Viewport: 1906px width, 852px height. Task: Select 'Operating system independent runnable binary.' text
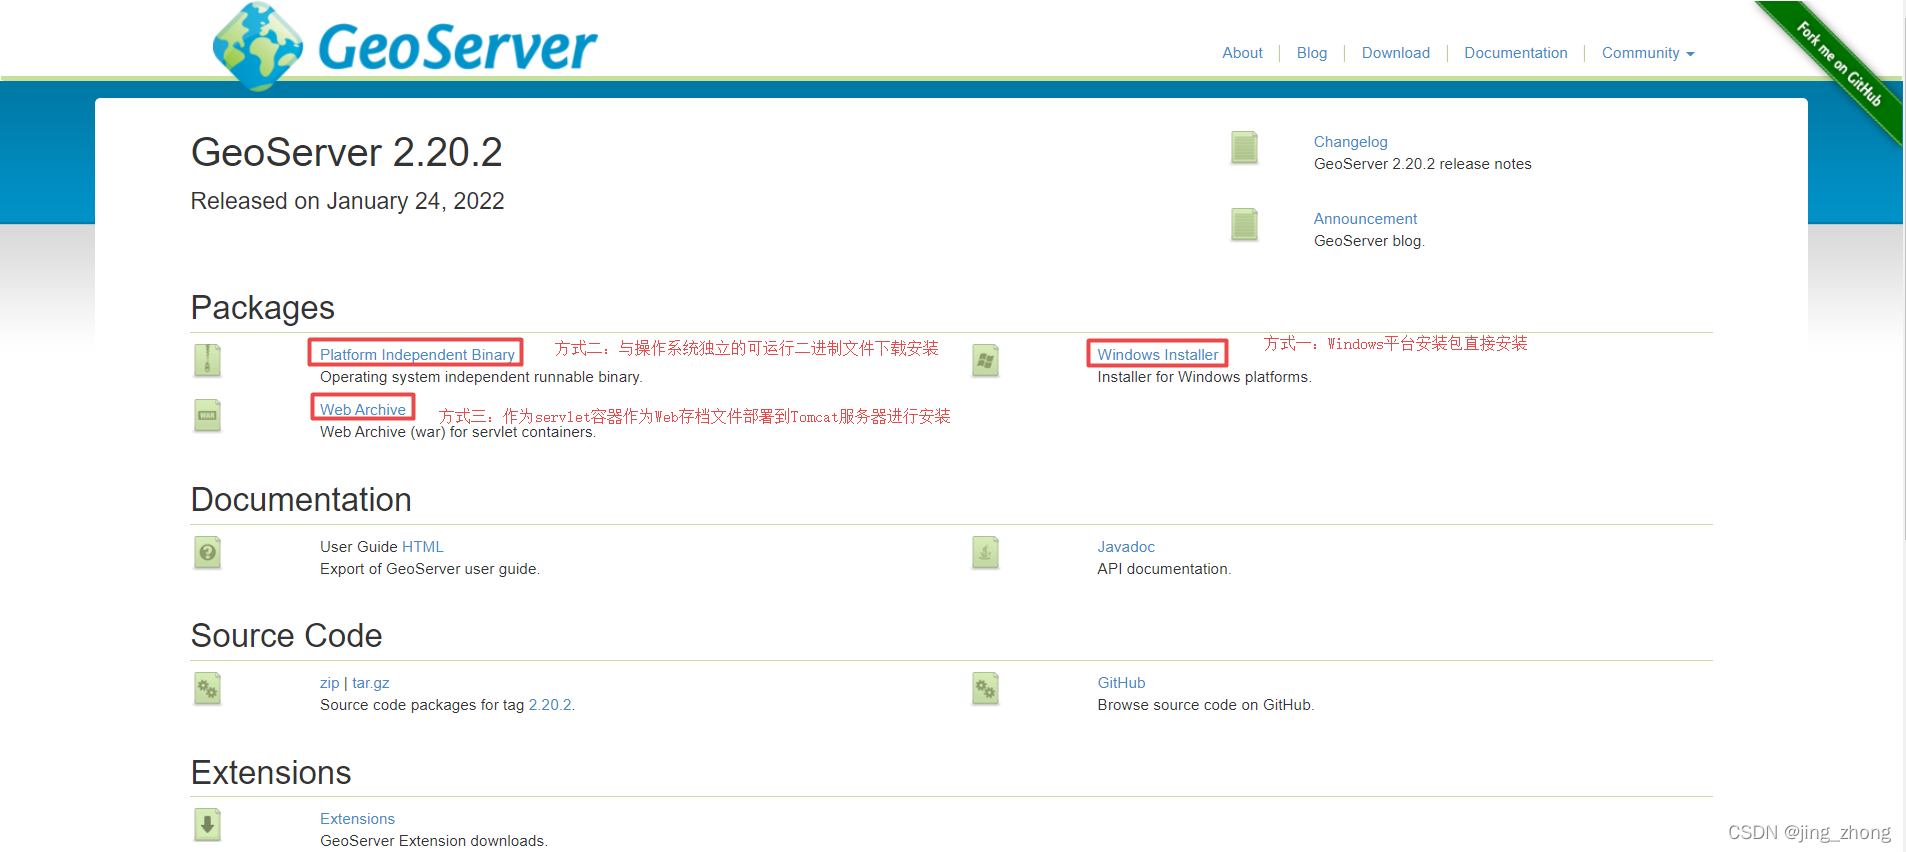pos(481,377)
